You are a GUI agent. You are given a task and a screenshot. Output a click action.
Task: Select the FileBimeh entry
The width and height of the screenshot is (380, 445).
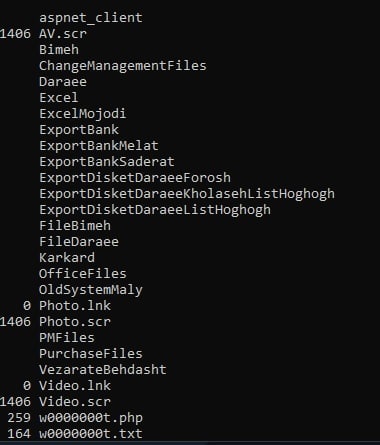click(75, 225)
